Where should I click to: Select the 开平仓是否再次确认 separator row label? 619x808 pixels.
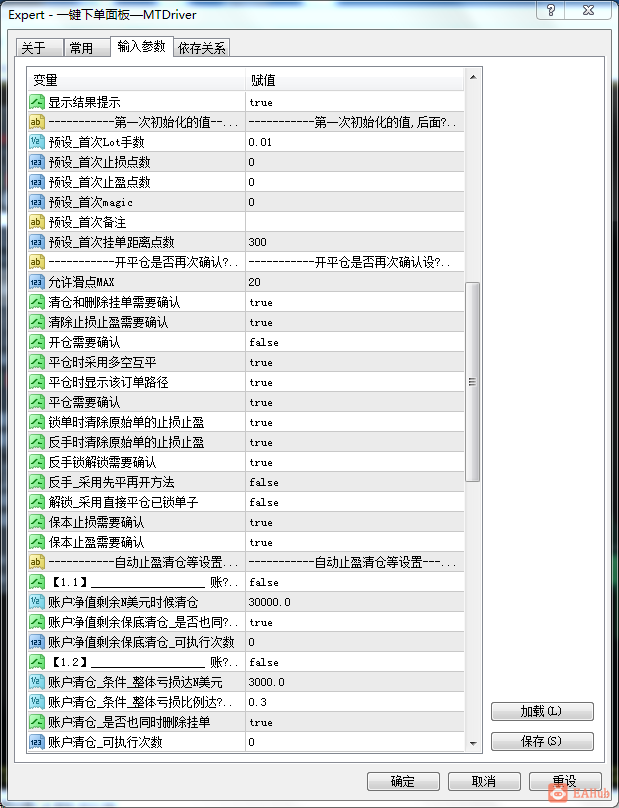pyautogui.click(x=143, y=262)
